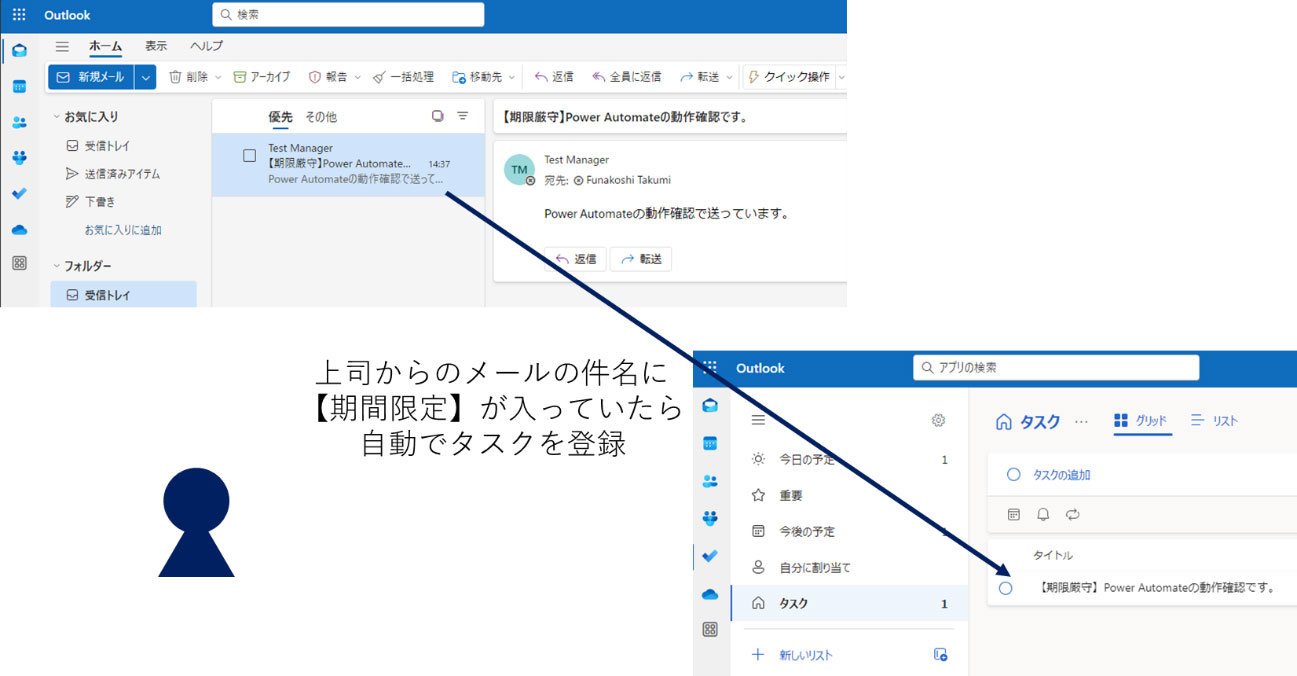Open To Do checkmark in mail window rail
Image resolution: width=1297 pixels, height=676 pixels.
click(x=19, y=194)
